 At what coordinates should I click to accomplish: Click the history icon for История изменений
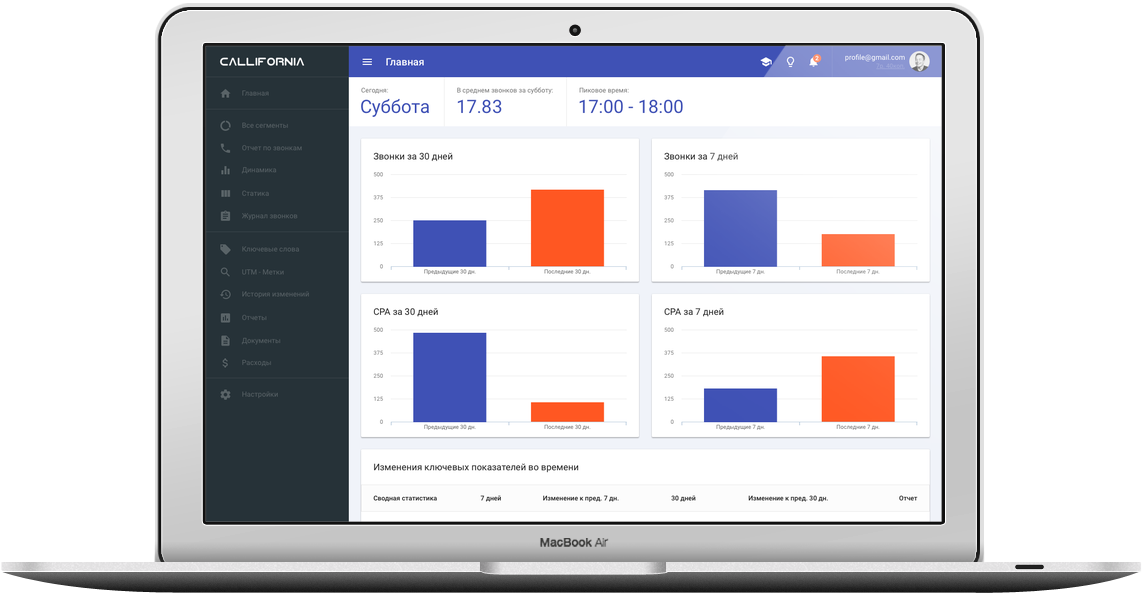point(225,294)
